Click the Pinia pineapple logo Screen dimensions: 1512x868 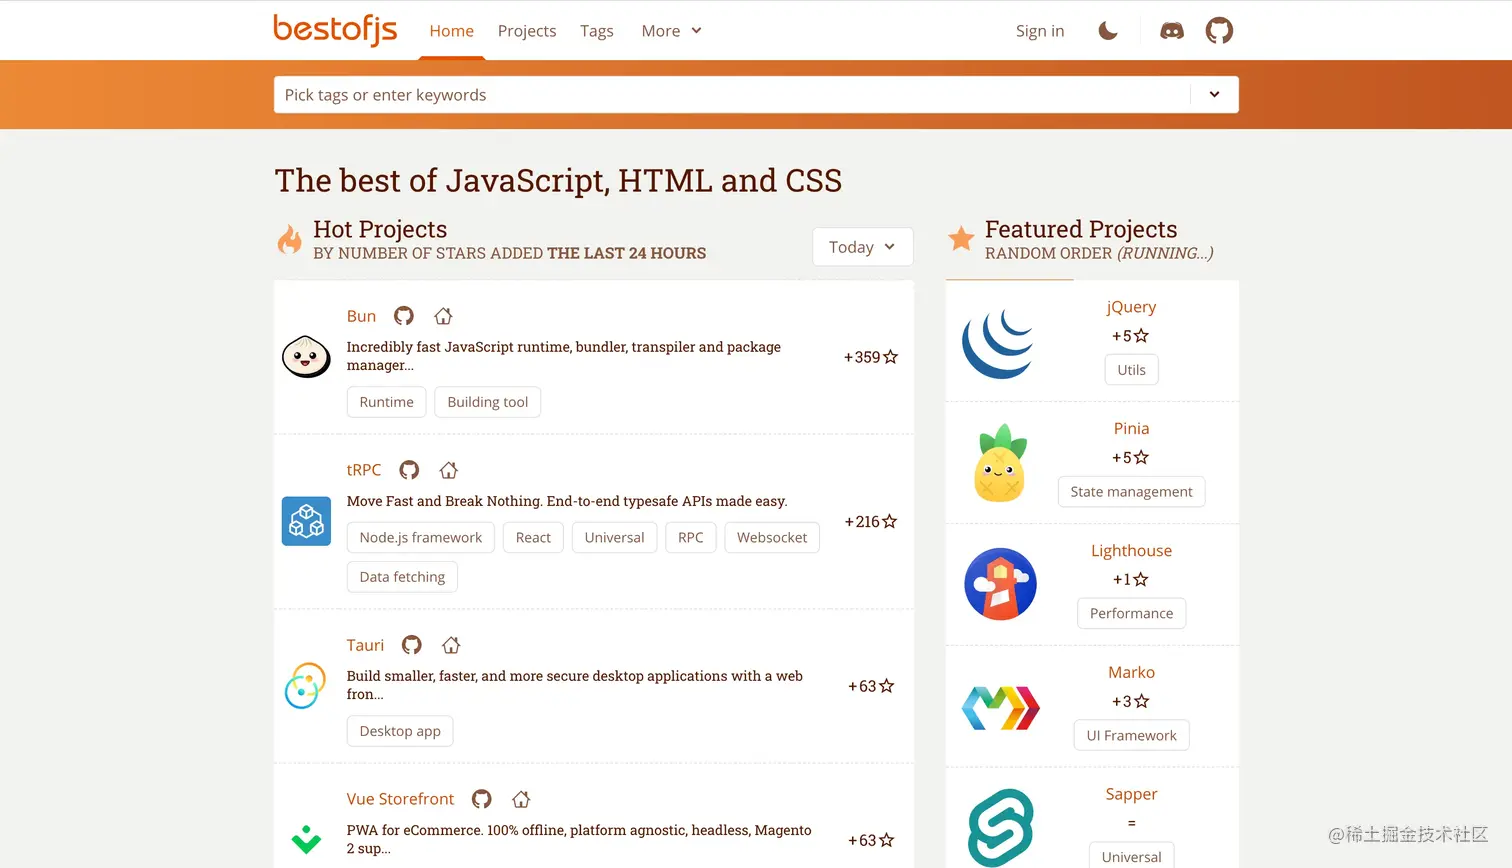click(1000, 463)
